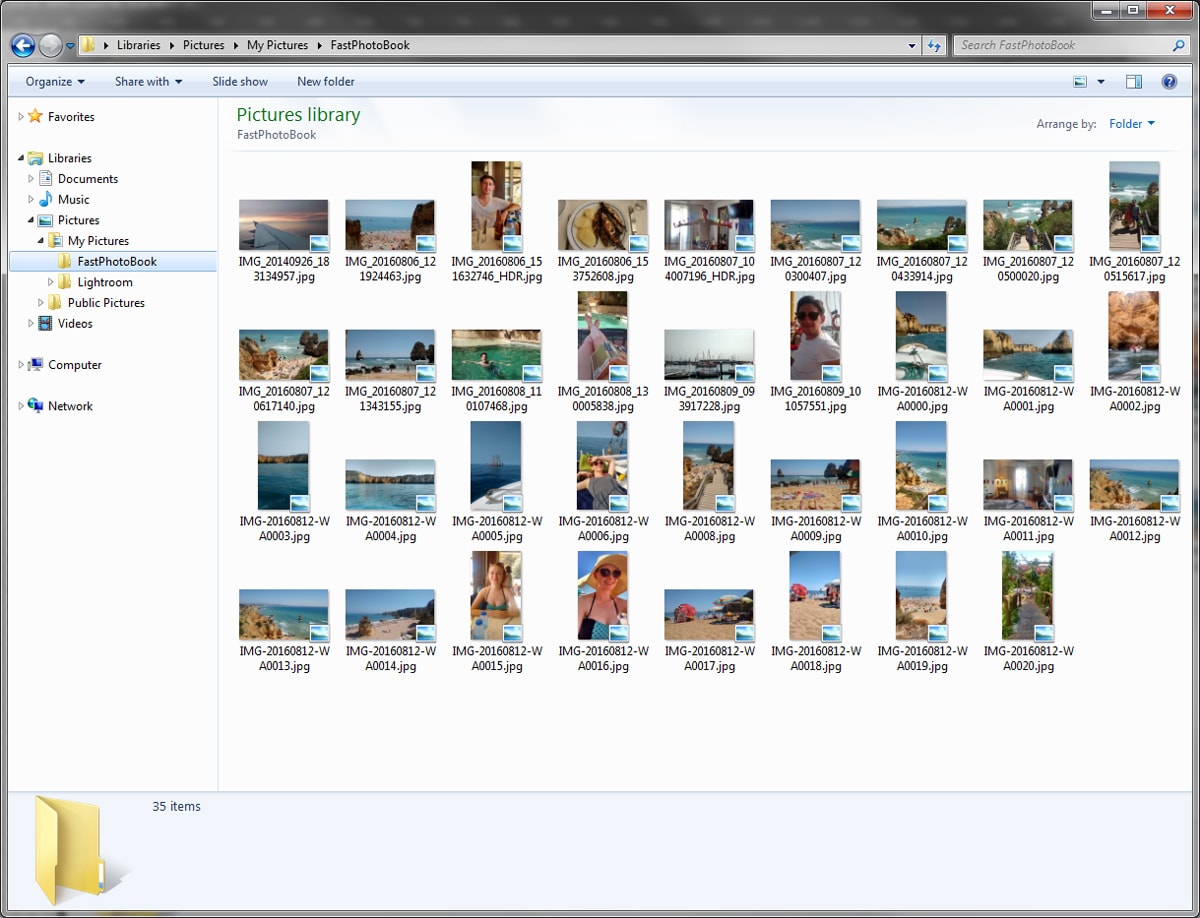Viewport: 1200px width, 918px height.
Task: Click the Computer icon in sidebar
Action: [x=35, y=365]
